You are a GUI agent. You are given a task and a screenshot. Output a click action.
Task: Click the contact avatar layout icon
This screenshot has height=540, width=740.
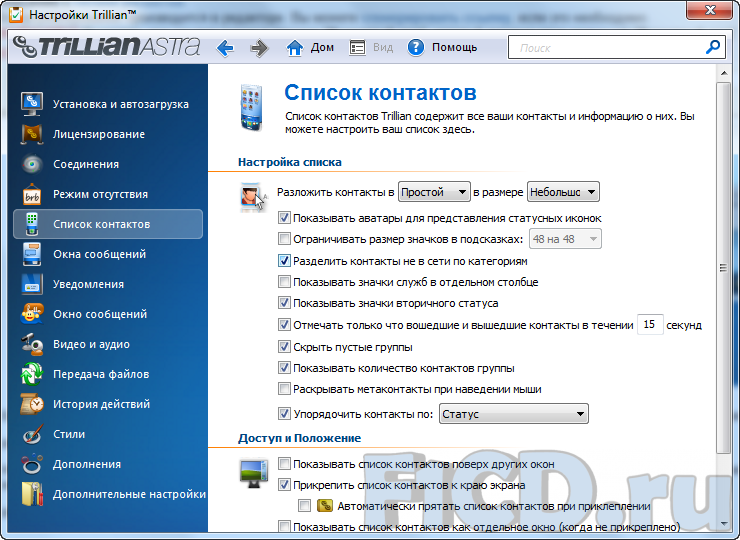[253, 197]
